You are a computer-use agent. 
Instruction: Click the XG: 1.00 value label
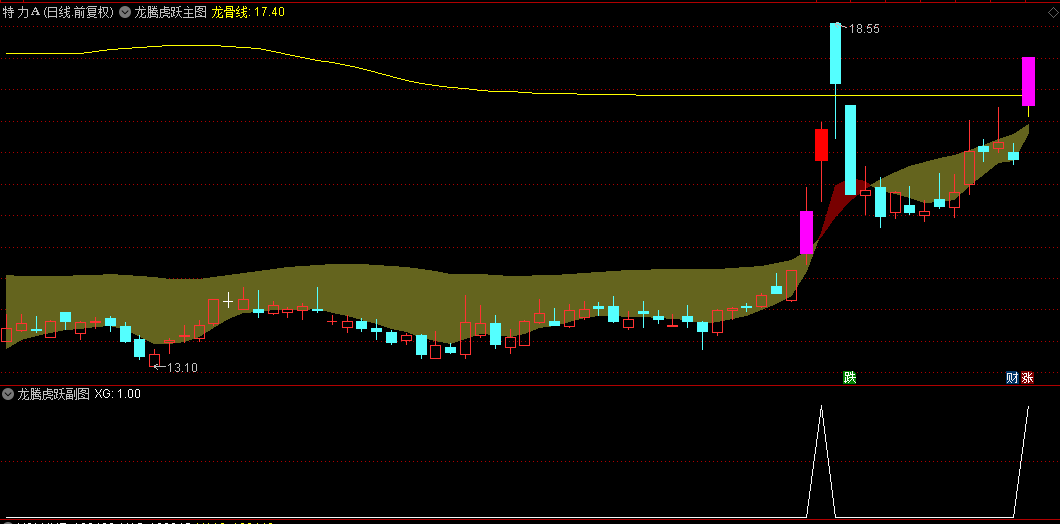tap(118, 394)
